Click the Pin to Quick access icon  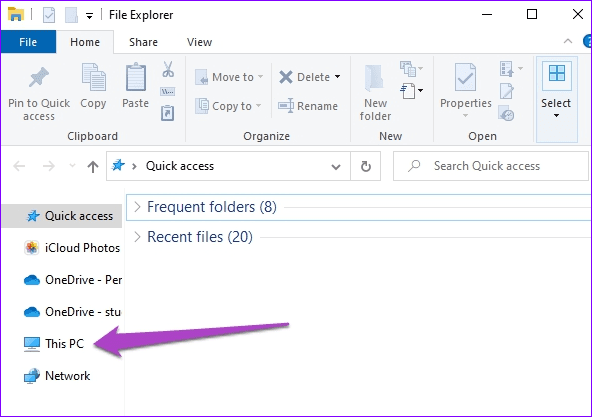(39, 77)
